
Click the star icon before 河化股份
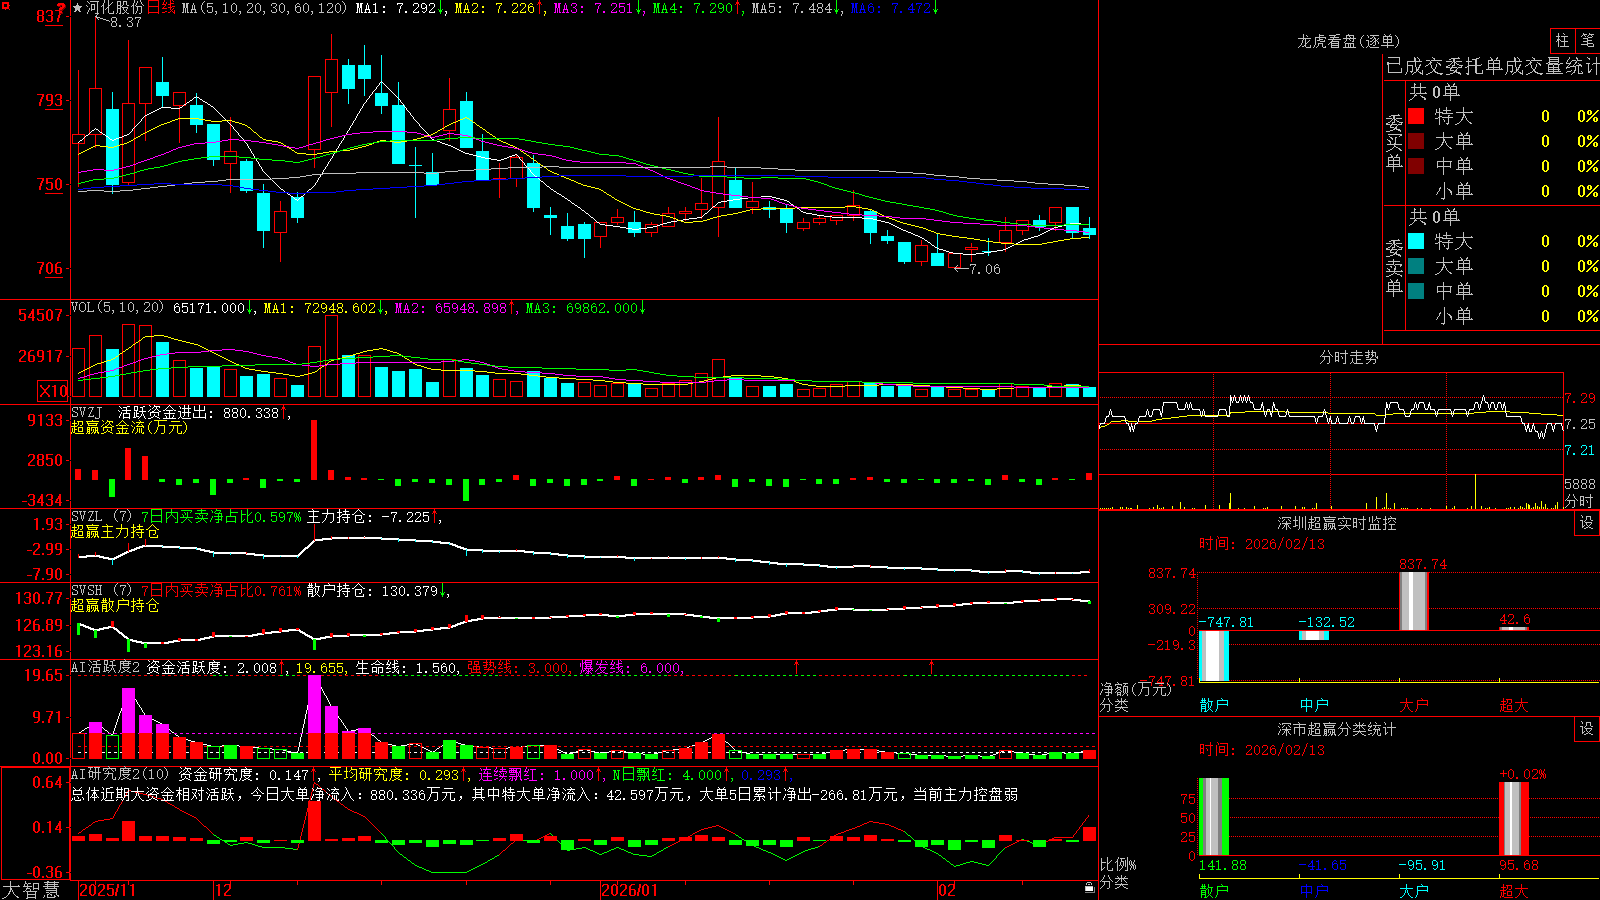coord(77,8)
